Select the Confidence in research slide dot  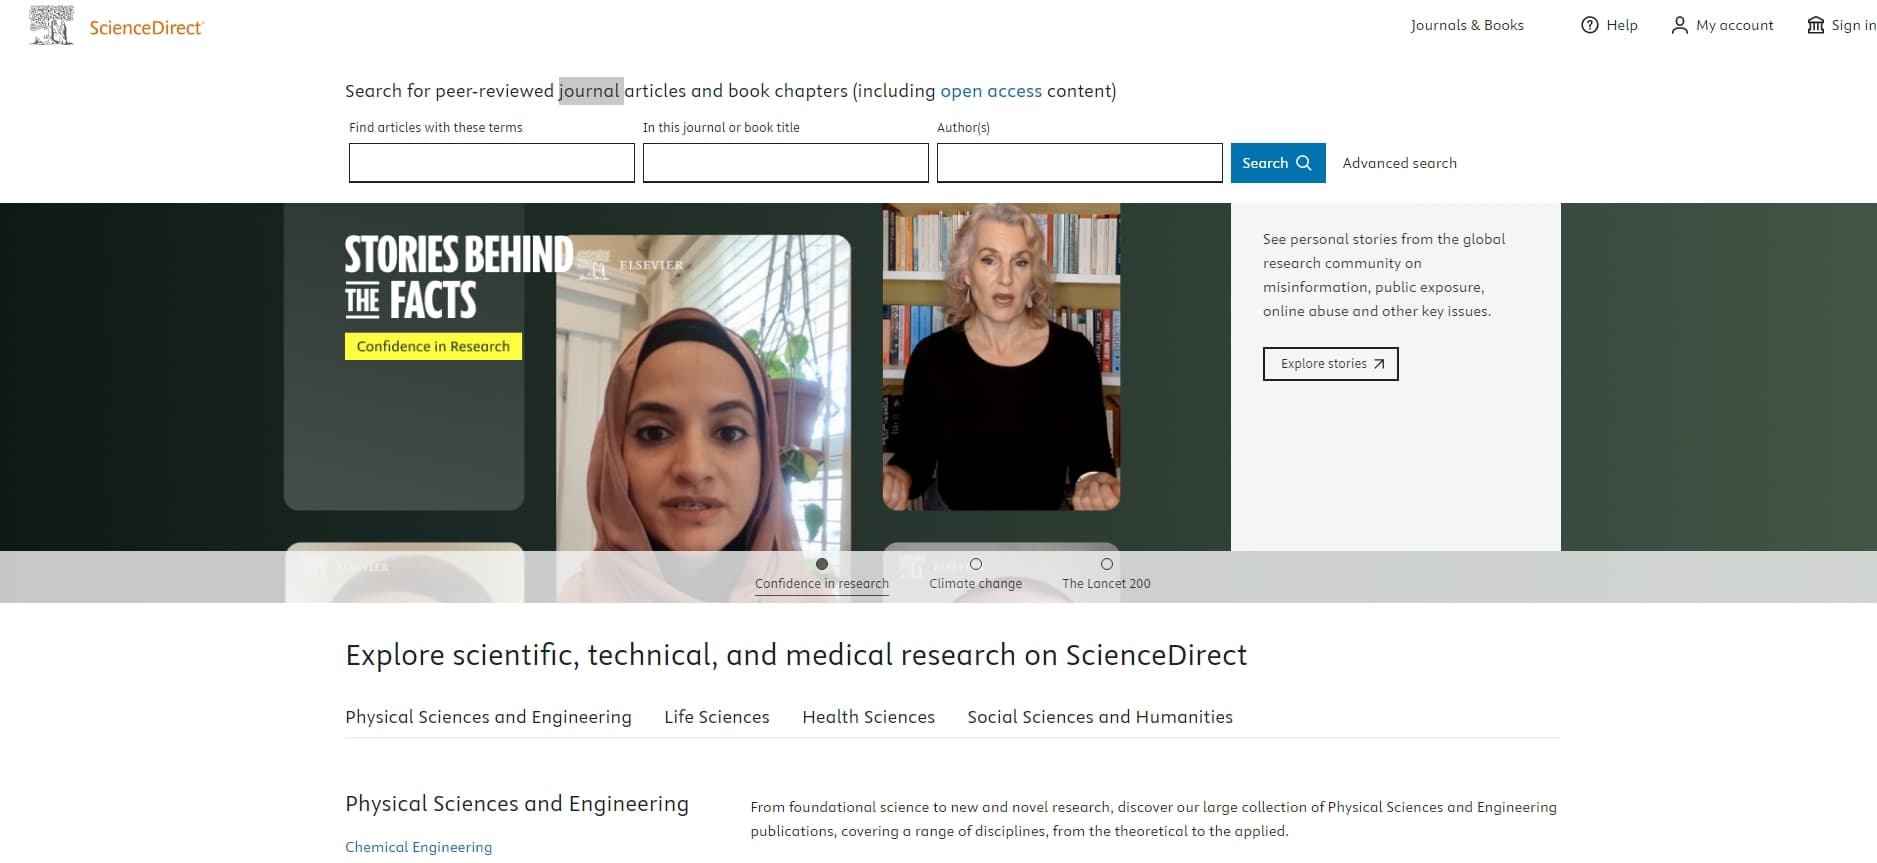coord(822,564)
